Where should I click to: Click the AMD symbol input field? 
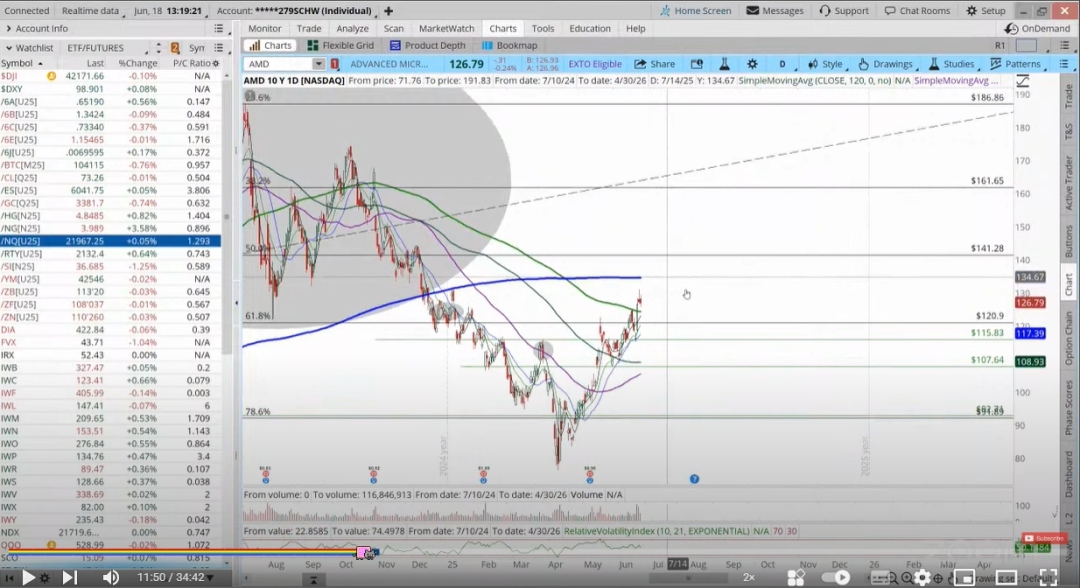click(279, 64)
